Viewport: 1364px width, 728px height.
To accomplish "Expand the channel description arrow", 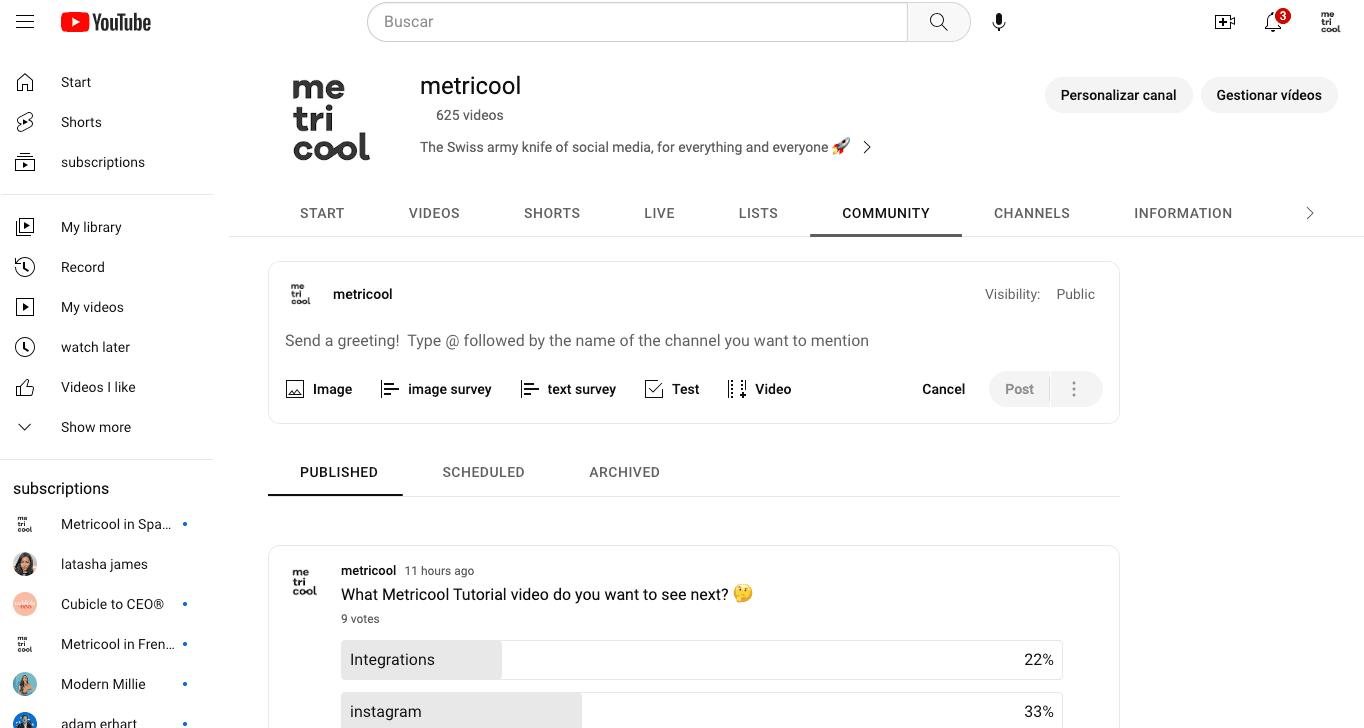I will pyautogui.click(x=867, y=147).
